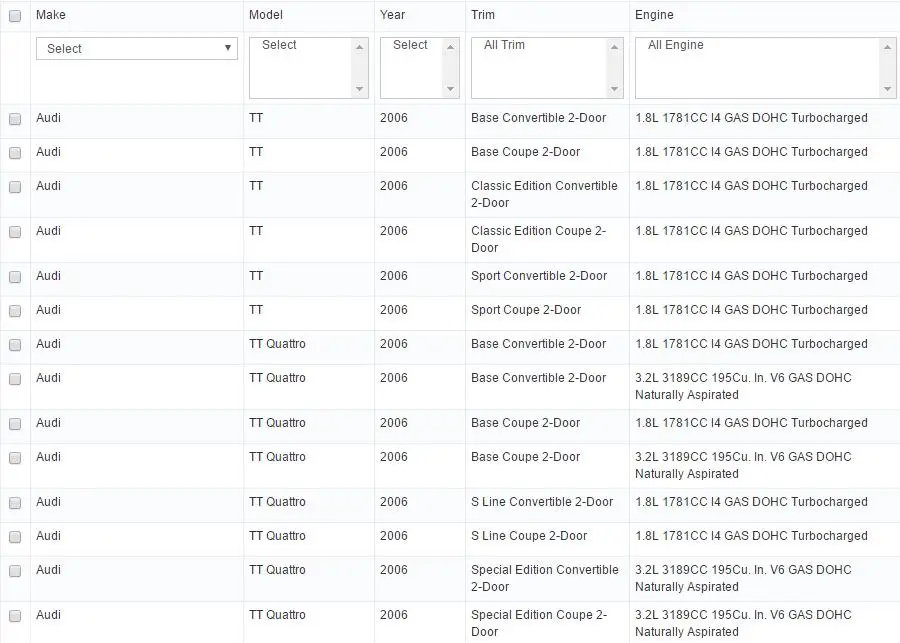
Task: Select the TT Classic Edition Coupe row checkbox
Action: coord(15,231)
